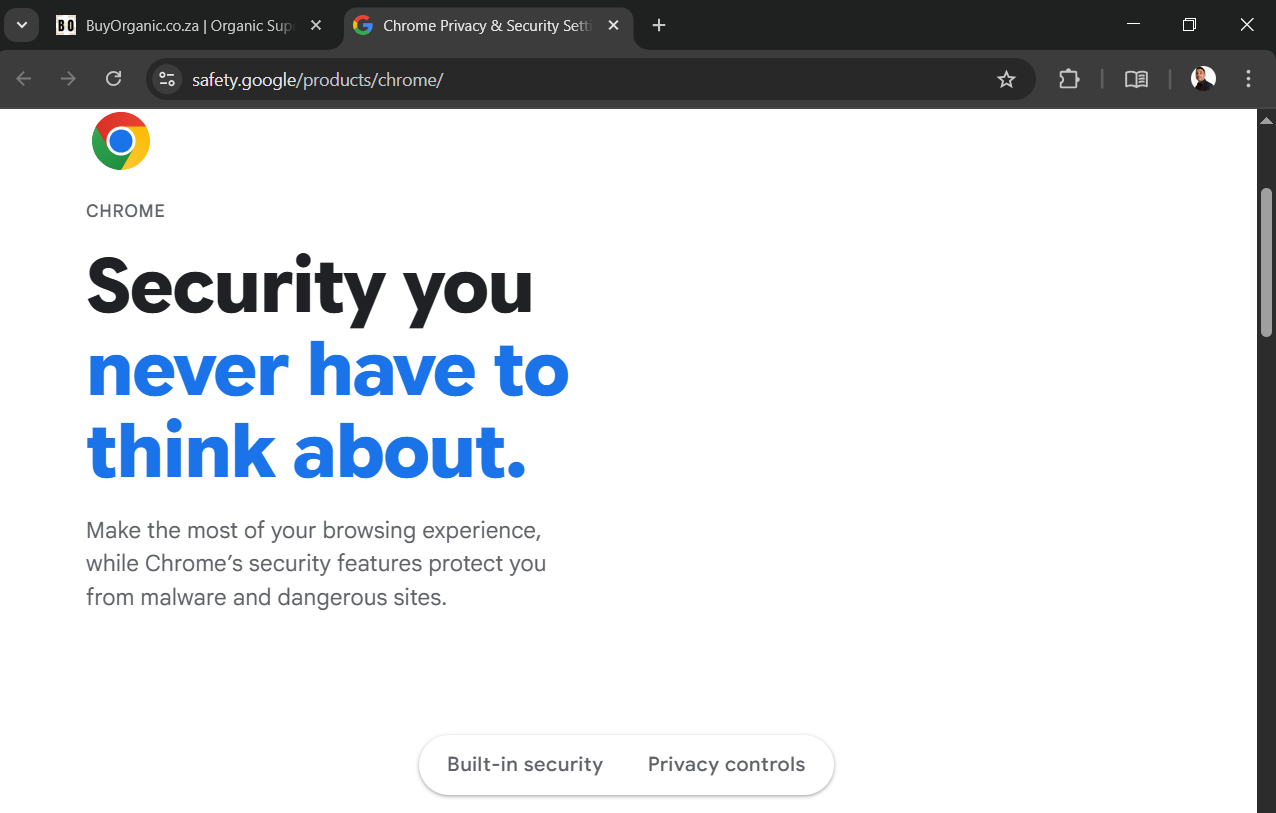
Task: Reload the page using the refresh icon
Action: pyautogui.click(x=113, y=78)
